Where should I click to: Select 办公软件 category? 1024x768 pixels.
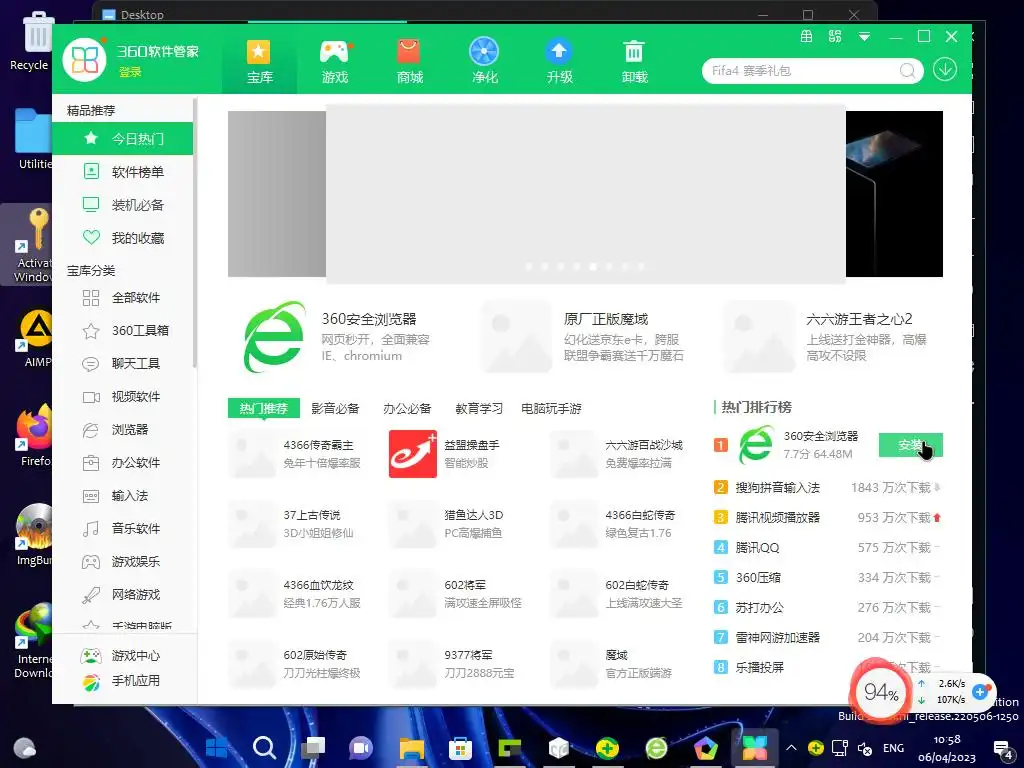coord(123,462)
